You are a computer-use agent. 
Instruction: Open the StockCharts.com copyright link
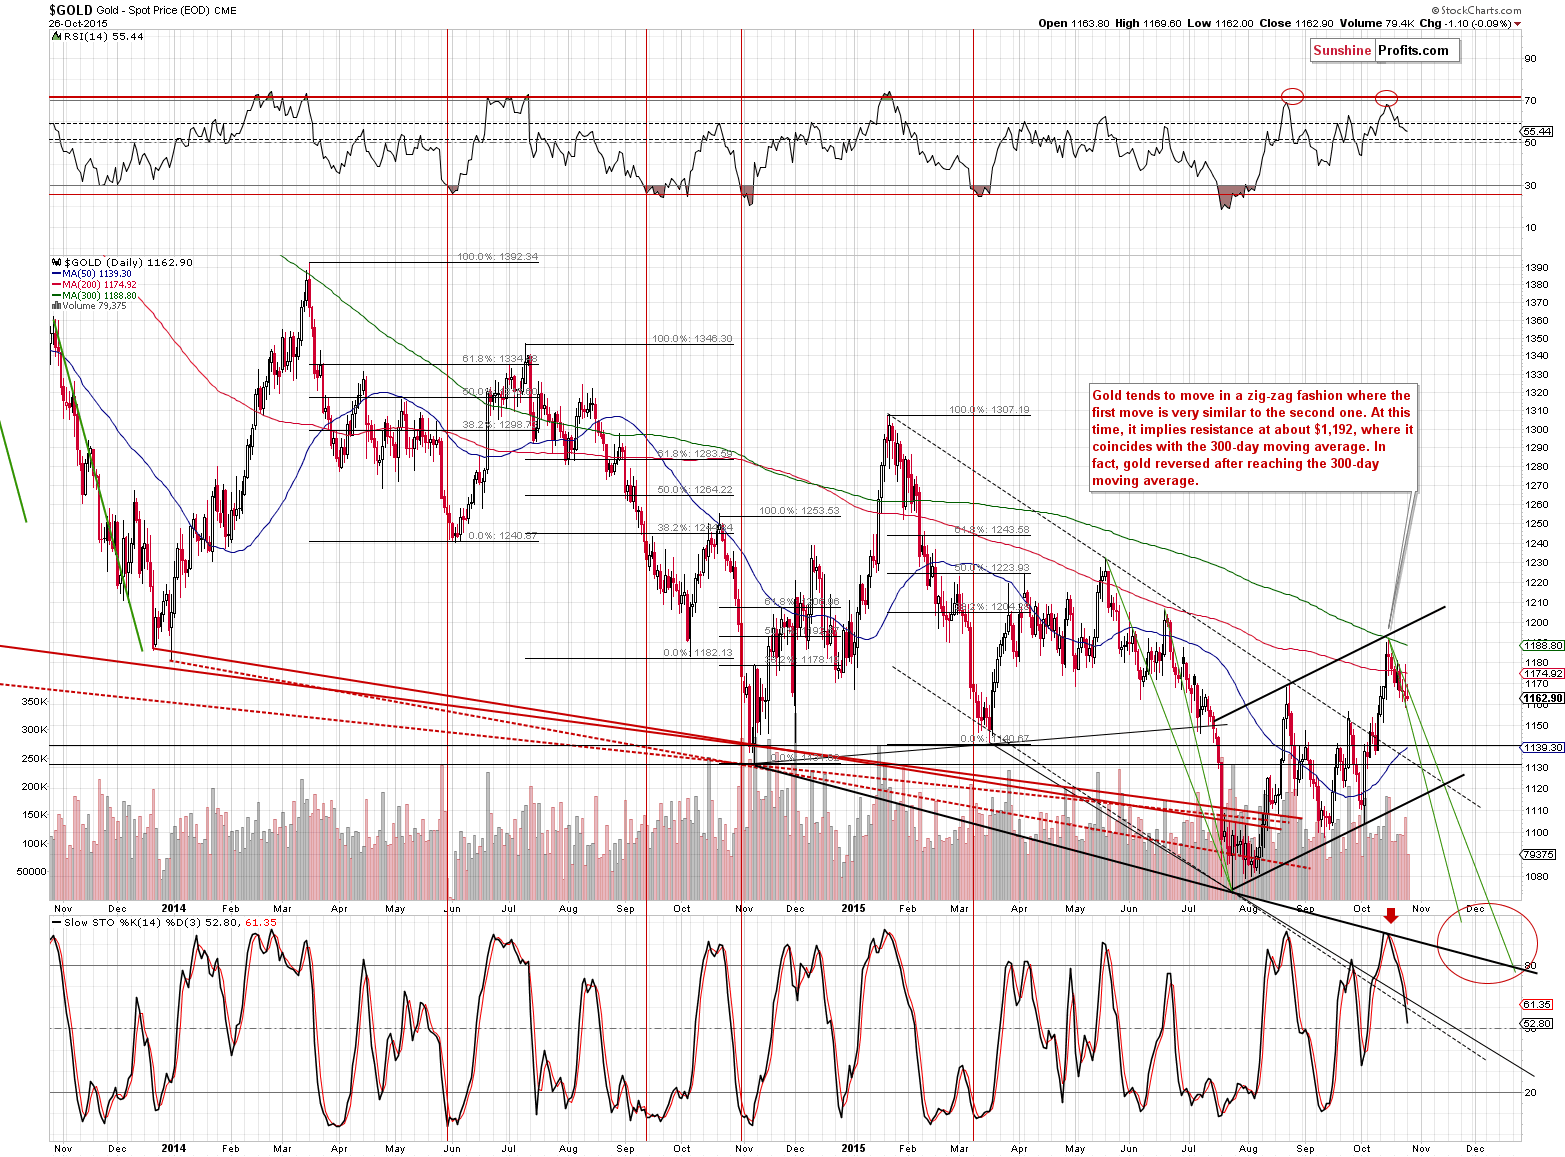pos(1476,11)
